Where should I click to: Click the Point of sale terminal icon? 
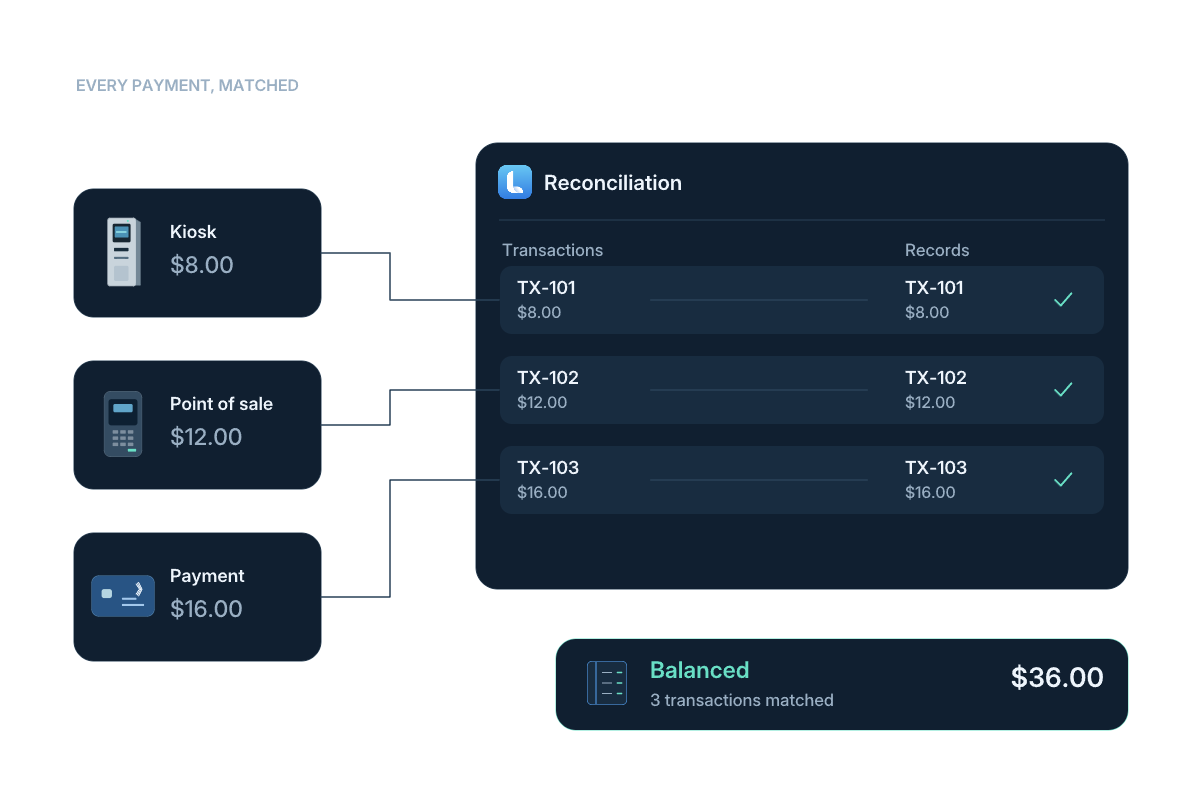pyautogui.click(x=123, y=424)
